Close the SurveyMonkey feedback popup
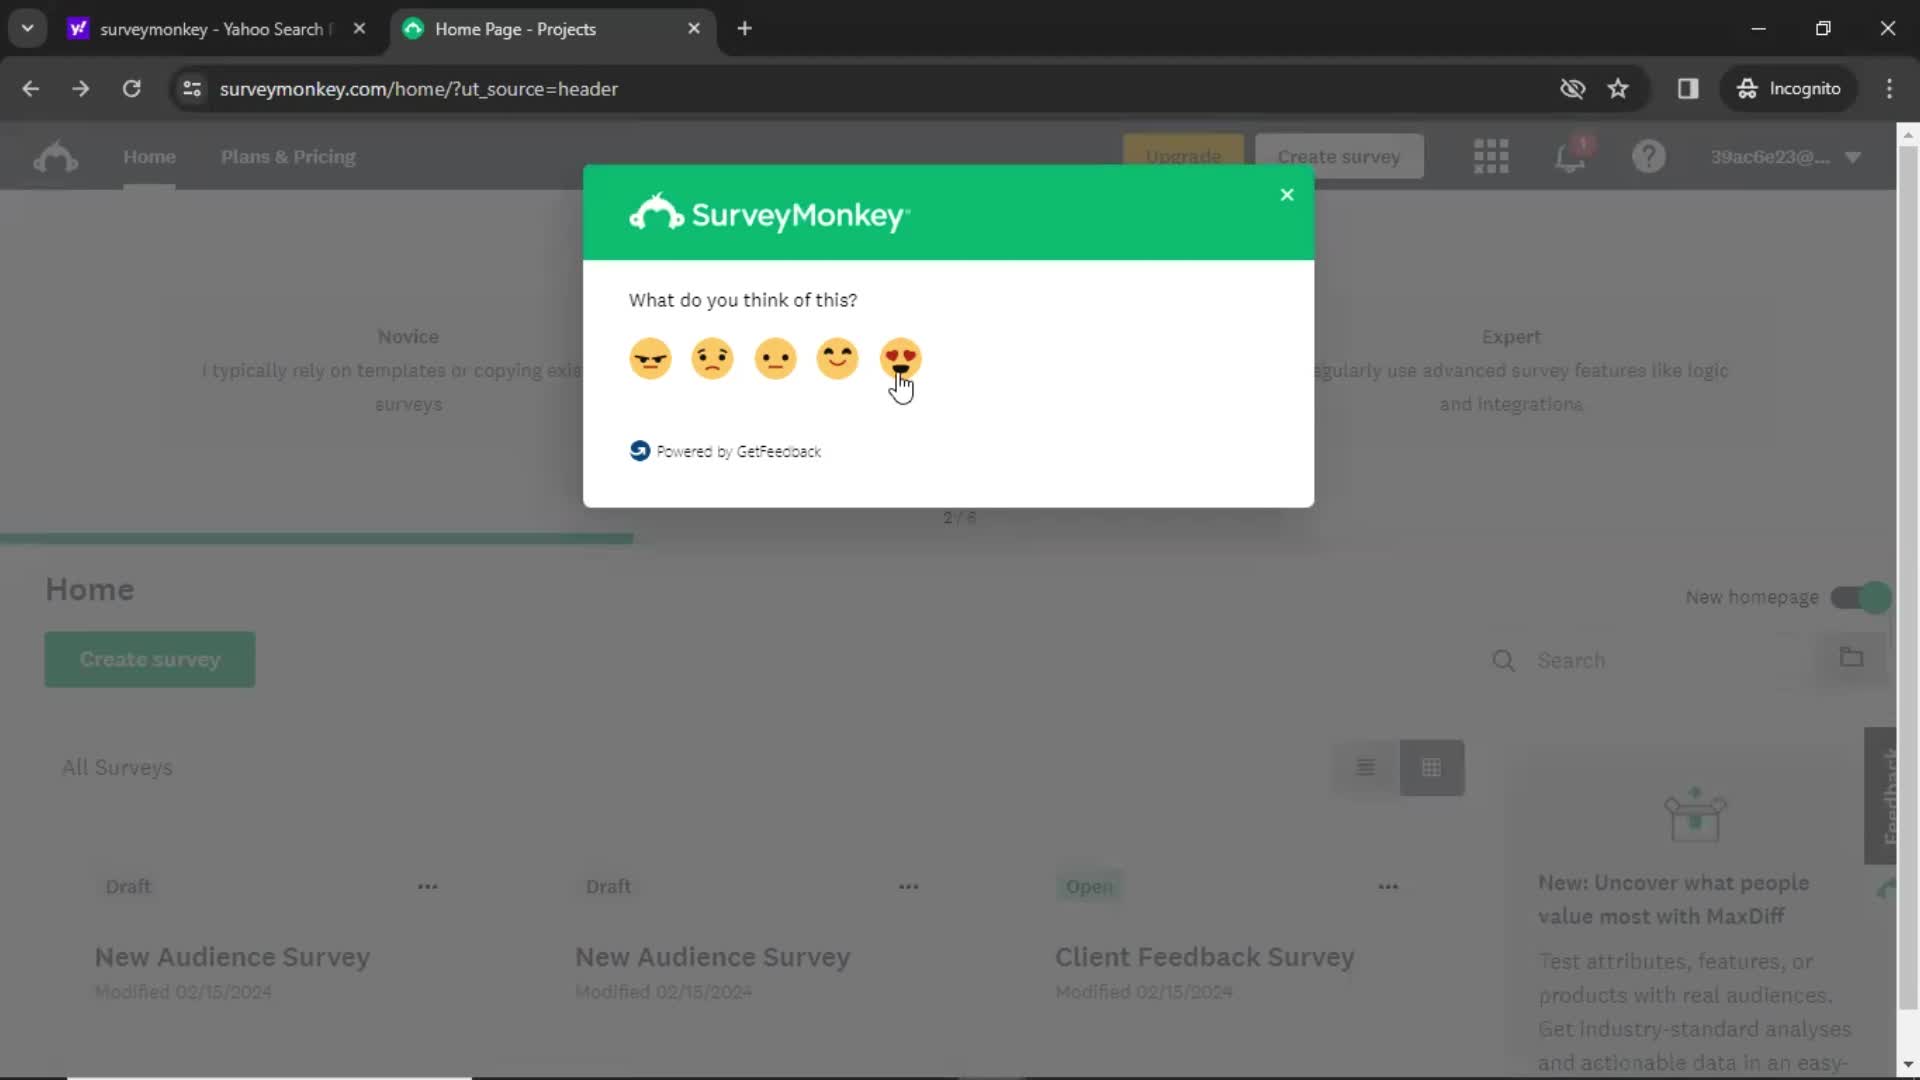This screenshot has height=1080, width=1920. pyautogui.click(x=1287, y=195)
